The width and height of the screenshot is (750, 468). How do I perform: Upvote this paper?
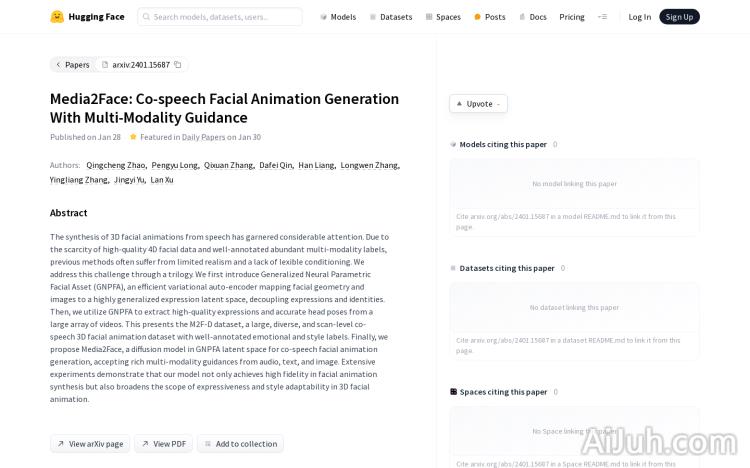[478, 104]
